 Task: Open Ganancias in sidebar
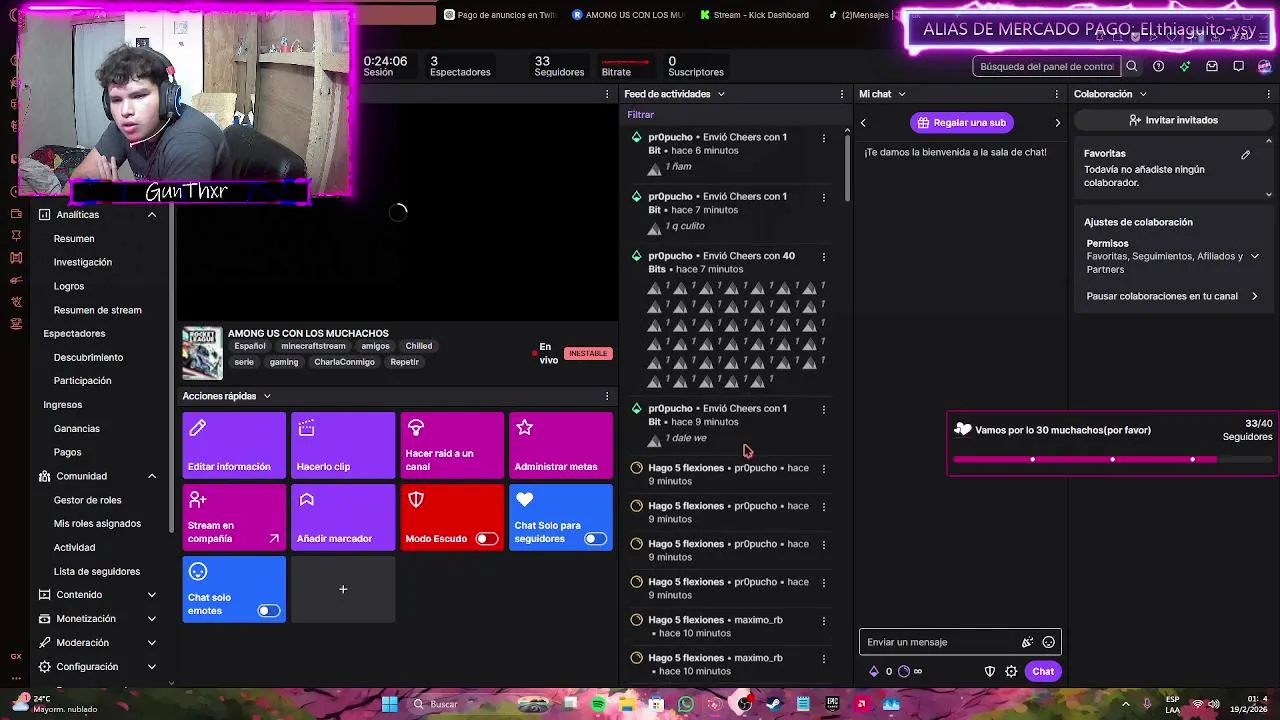76,428
